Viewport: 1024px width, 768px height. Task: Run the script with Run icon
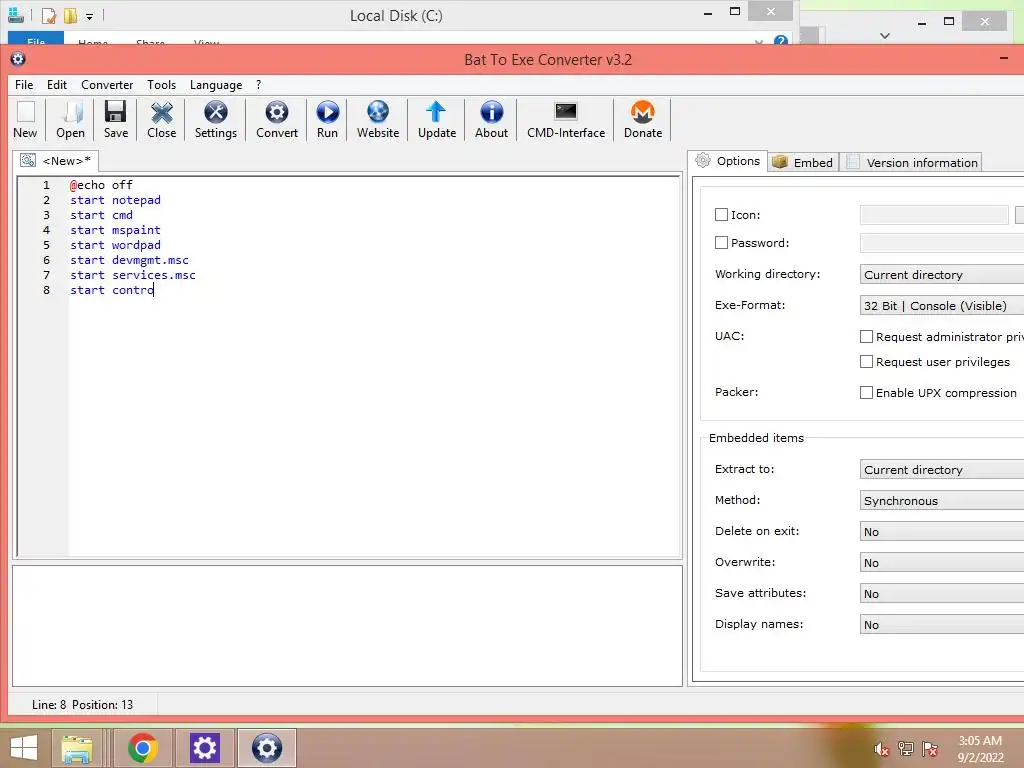click(x=327, y=120)
